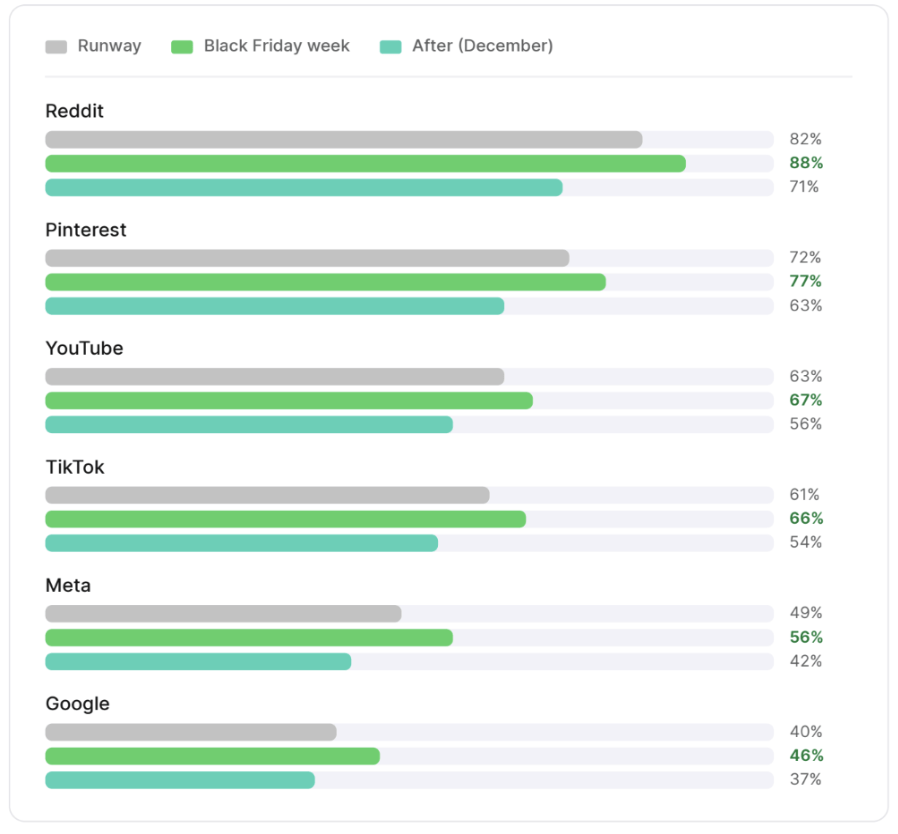Click the 46% value next to Google
The height and width of the screenshot is (834, 898).
(x=806, y=756)
